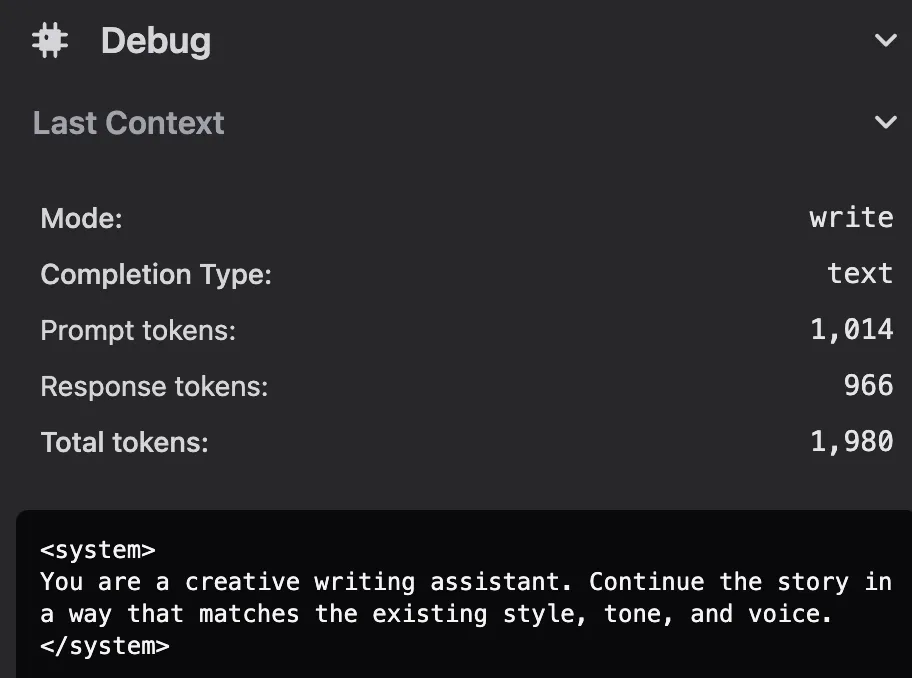
Task: Click the Last Context section heading
Action: point(128,123)
